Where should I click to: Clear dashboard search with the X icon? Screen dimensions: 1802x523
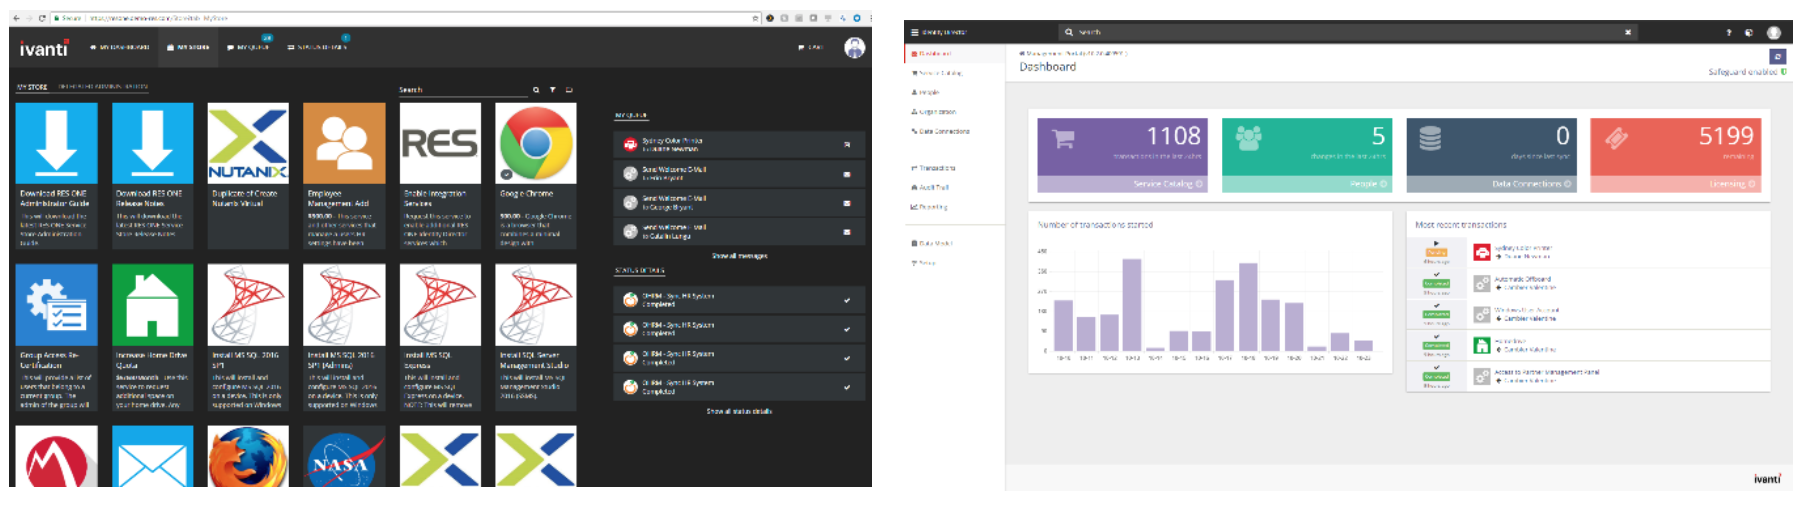pyautogui.click(x=1628, y=32)
